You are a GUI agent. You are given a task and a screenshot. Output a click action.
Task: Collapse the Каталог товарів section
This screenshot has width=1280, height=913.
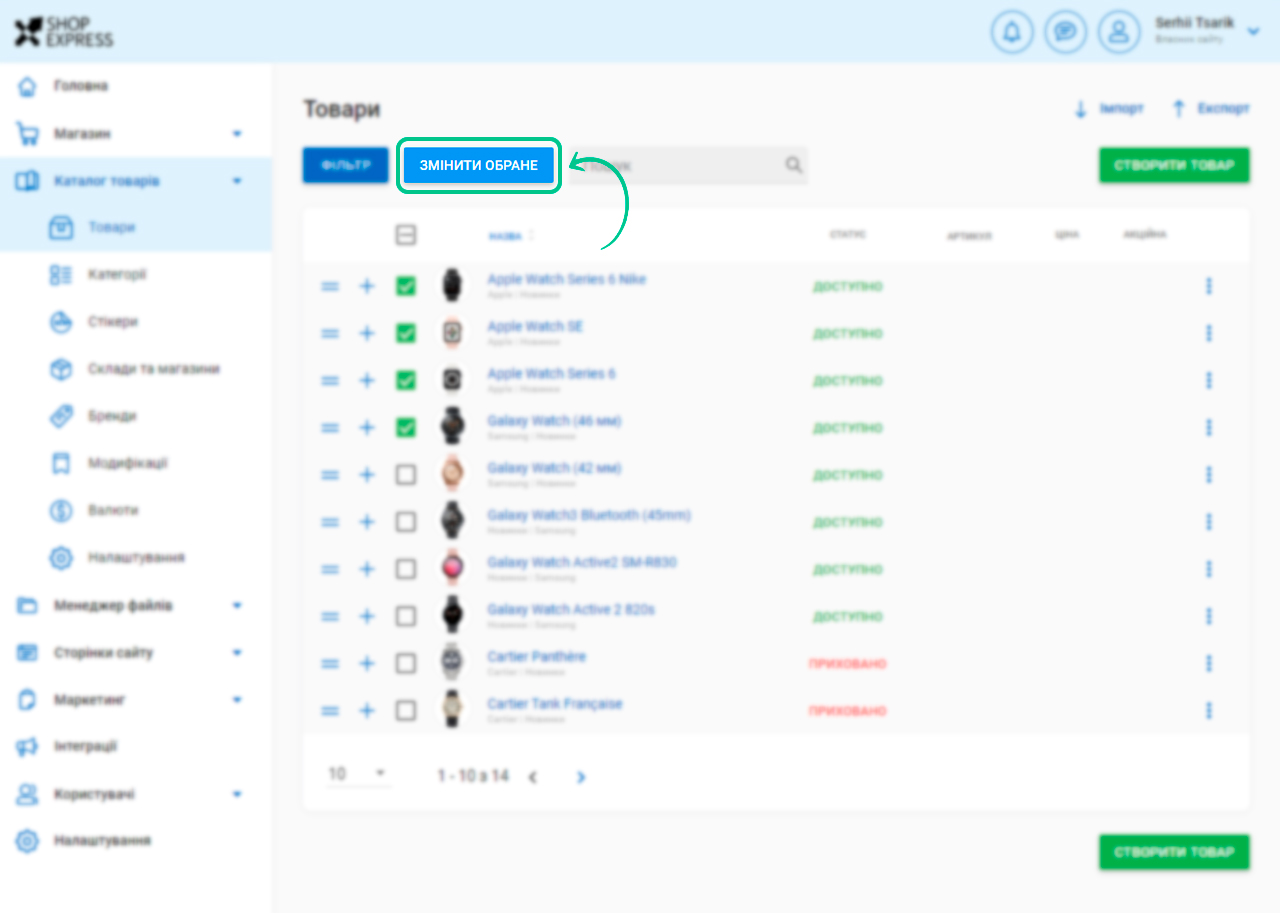click(237, 181)
